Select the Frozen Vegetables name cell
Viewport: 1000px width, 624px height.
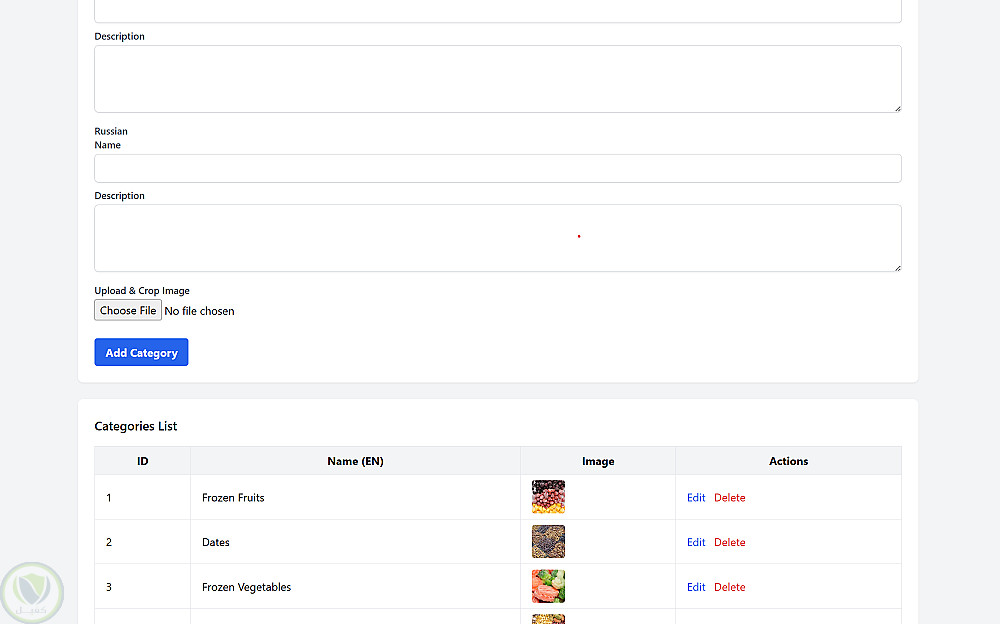[x=355, y=587]
